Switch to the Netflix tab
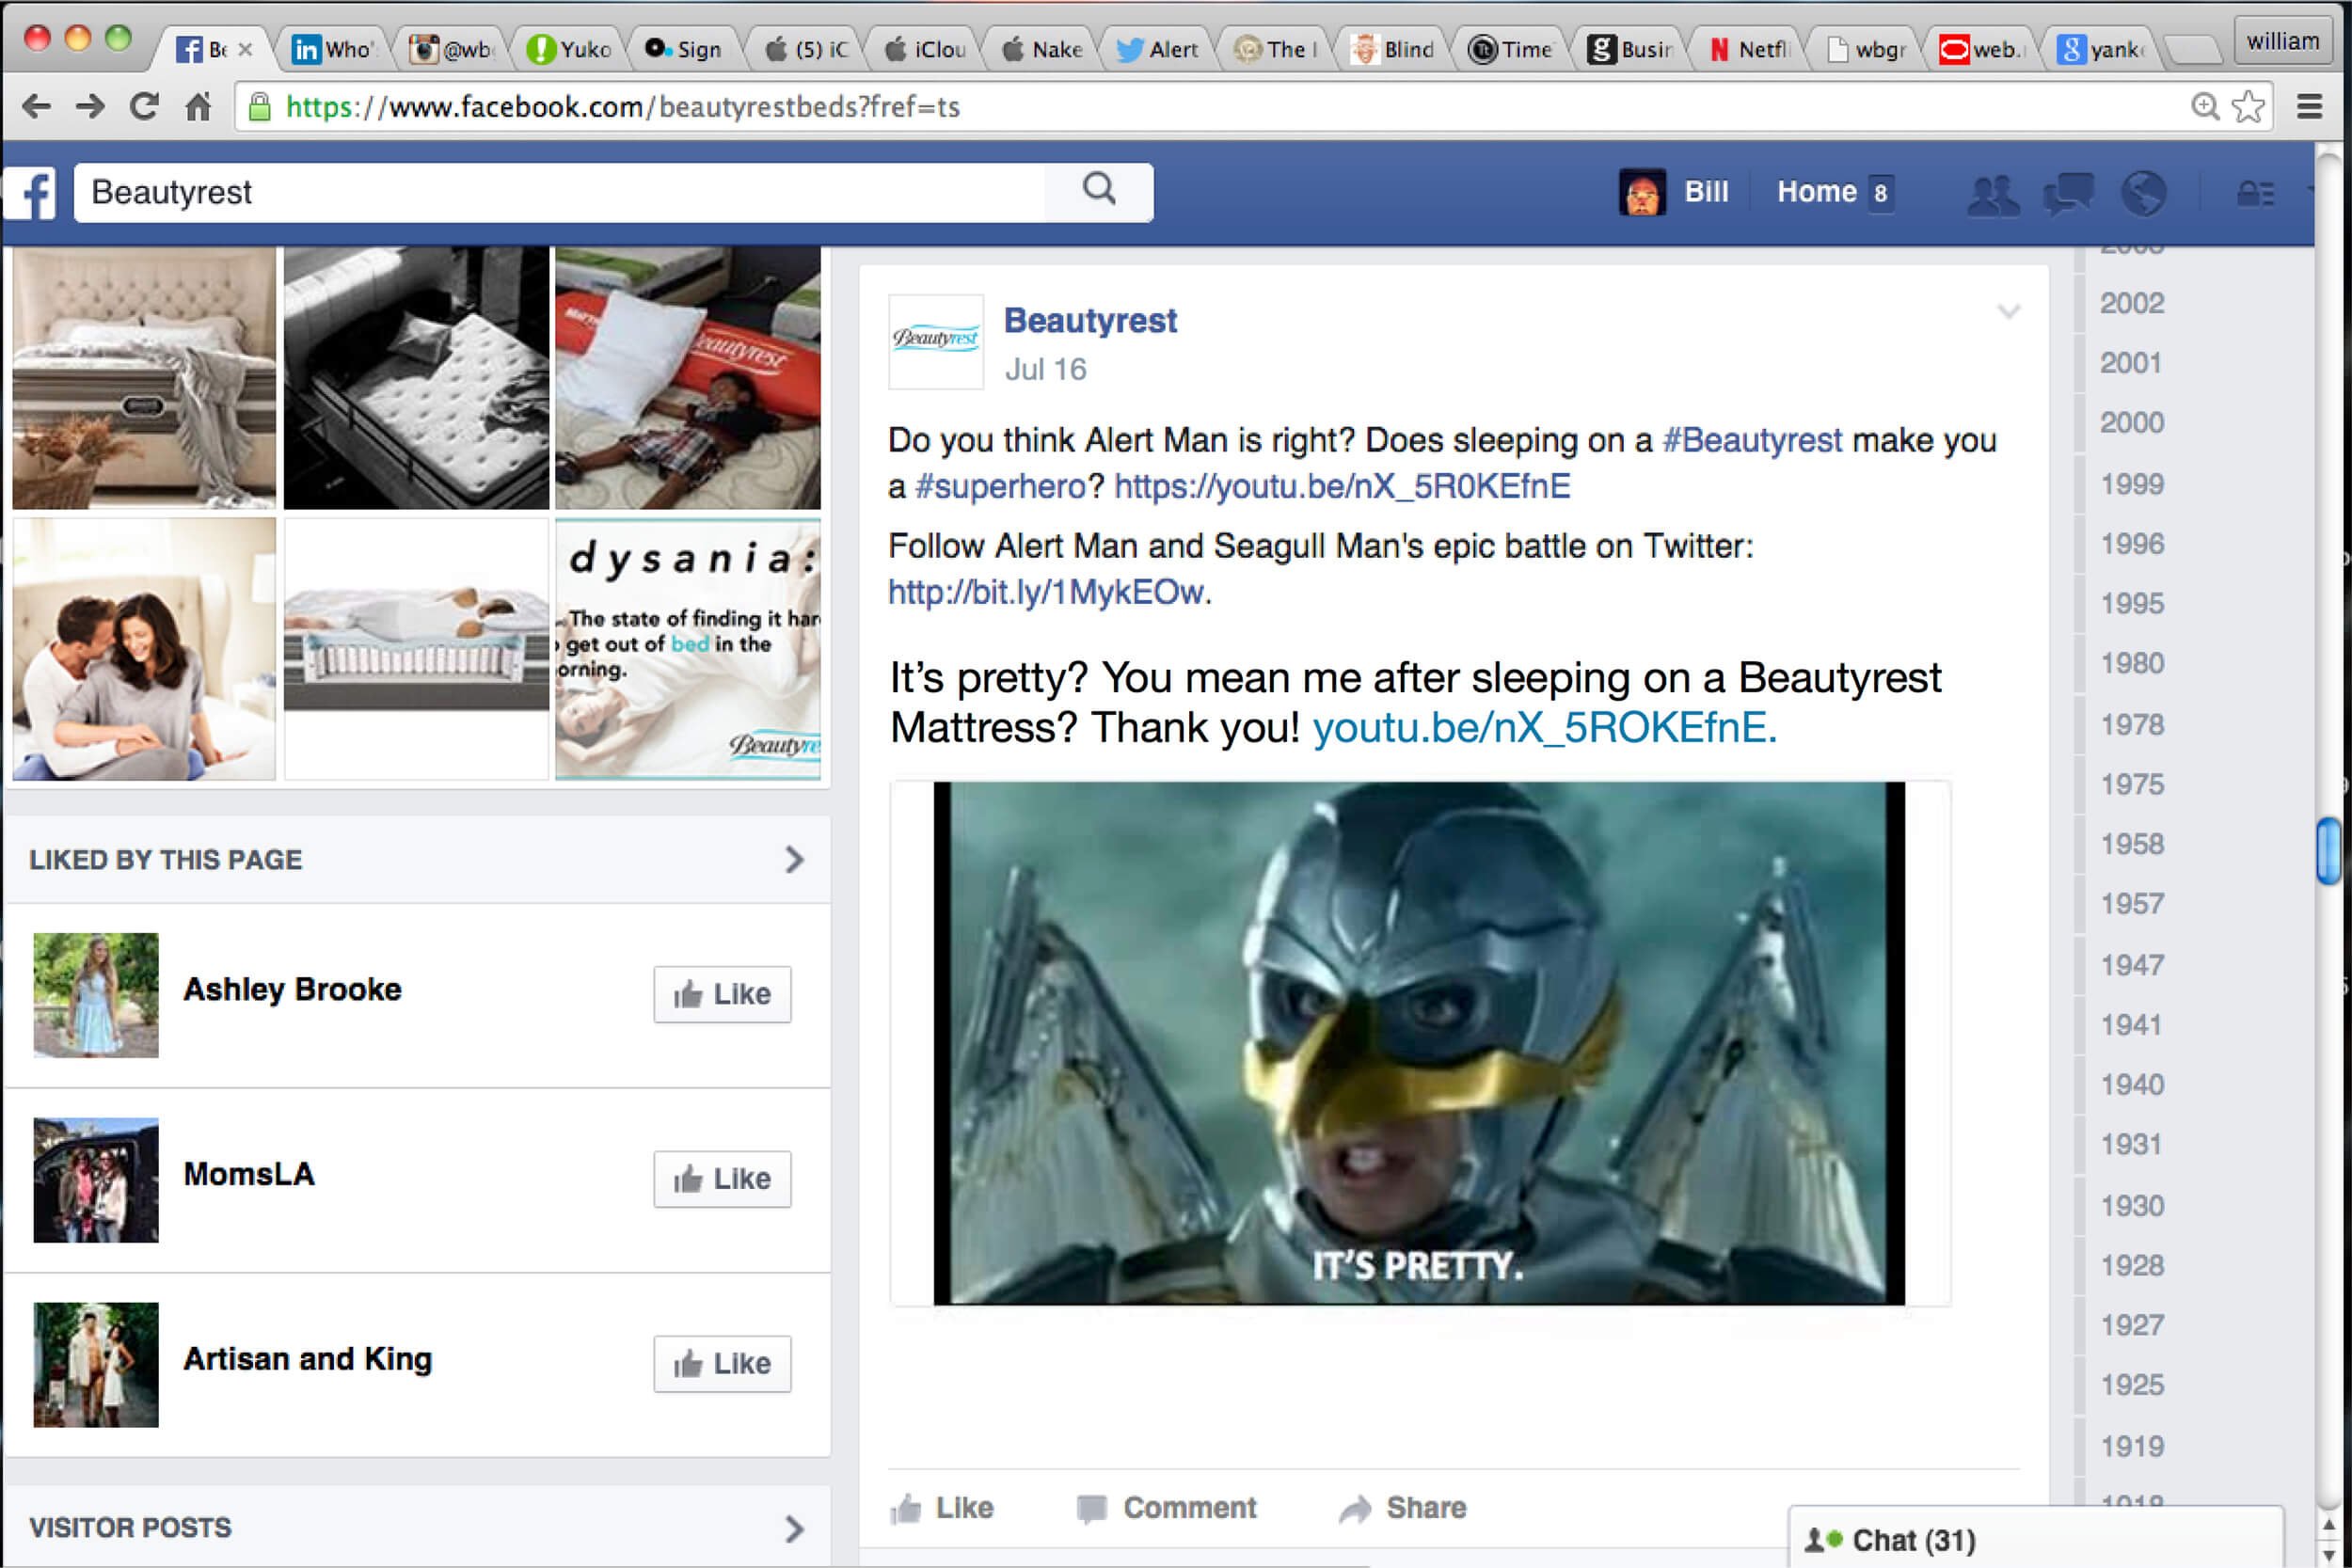 coord(1749,49)
